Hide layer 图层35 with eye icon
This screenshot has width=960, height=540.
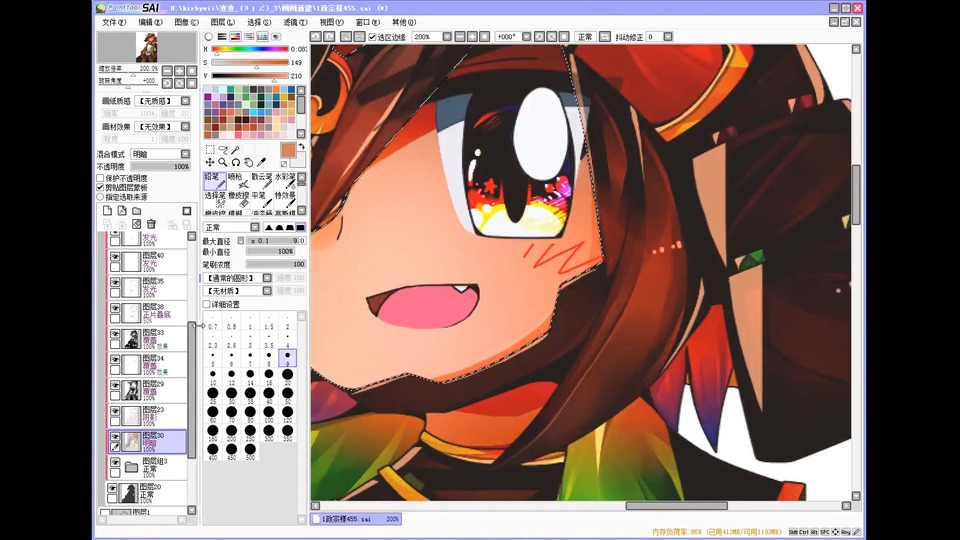click(115, 283)
